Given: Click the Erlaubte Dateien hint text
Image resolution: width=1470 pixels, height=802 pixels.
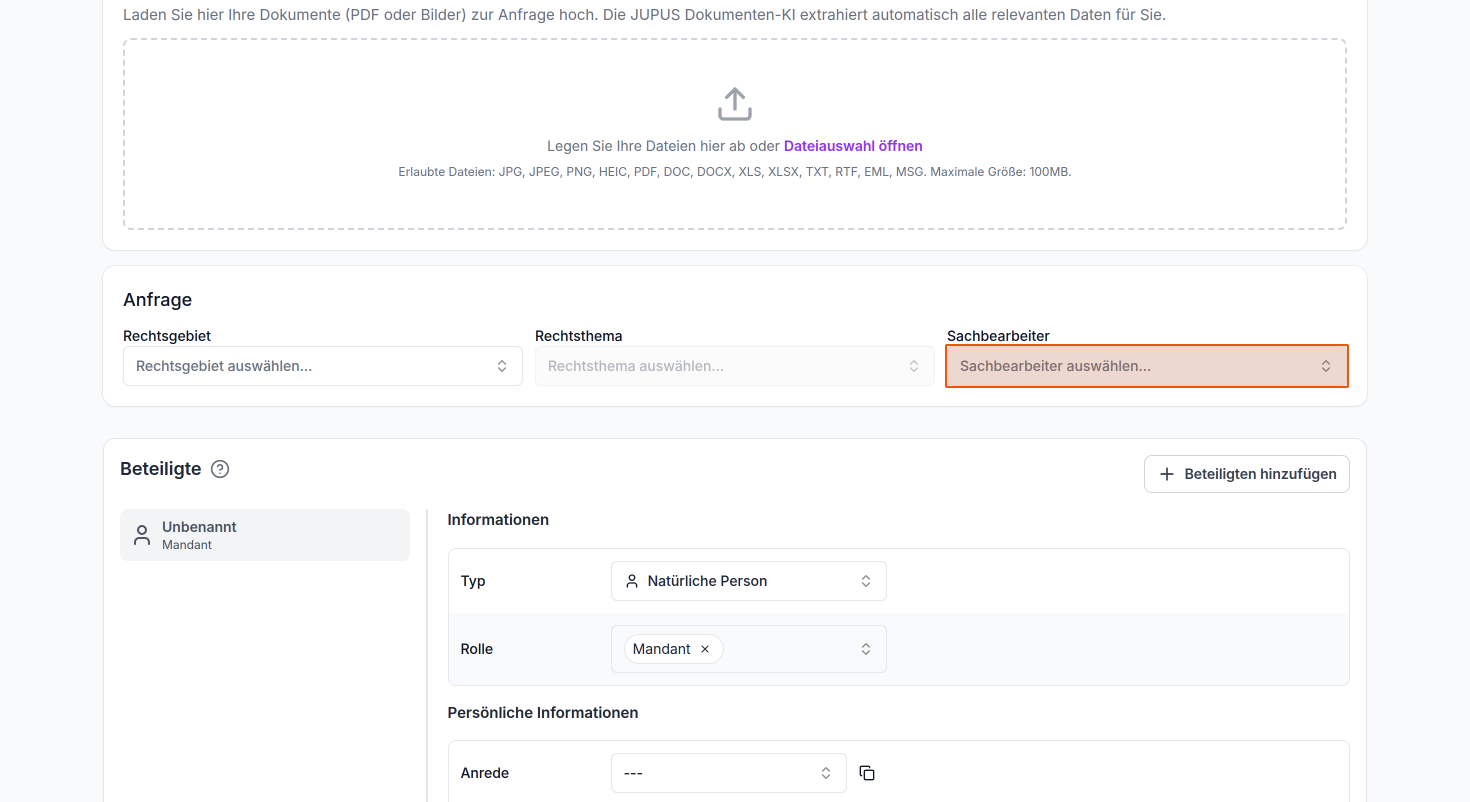Looking at the screenshot, I should (735, 172).
